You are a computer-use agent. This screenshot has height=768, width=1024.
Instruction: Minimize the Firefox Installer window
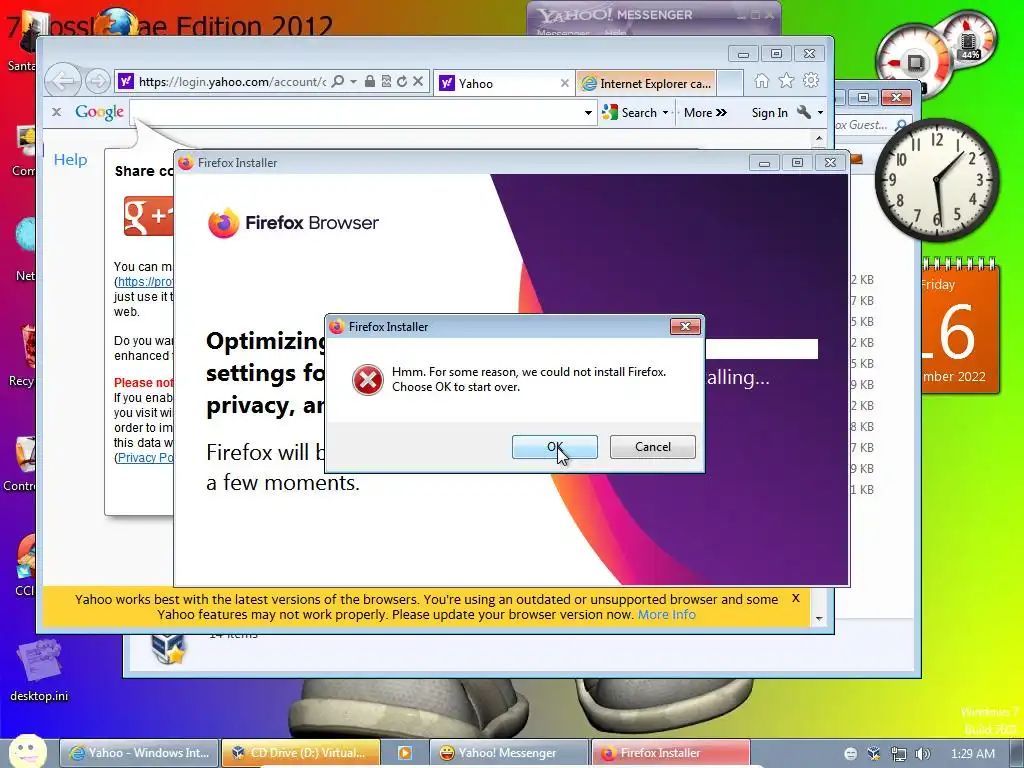pyautogui.click(x=764, y=163)
